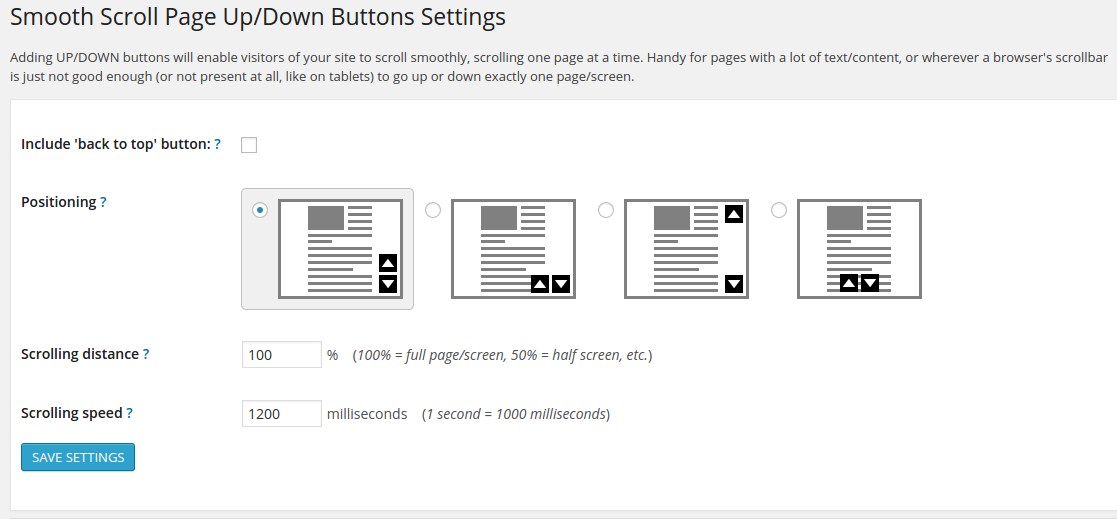
Task: Click up arrow icon in third layout preview
Action: tap(734, 214)
